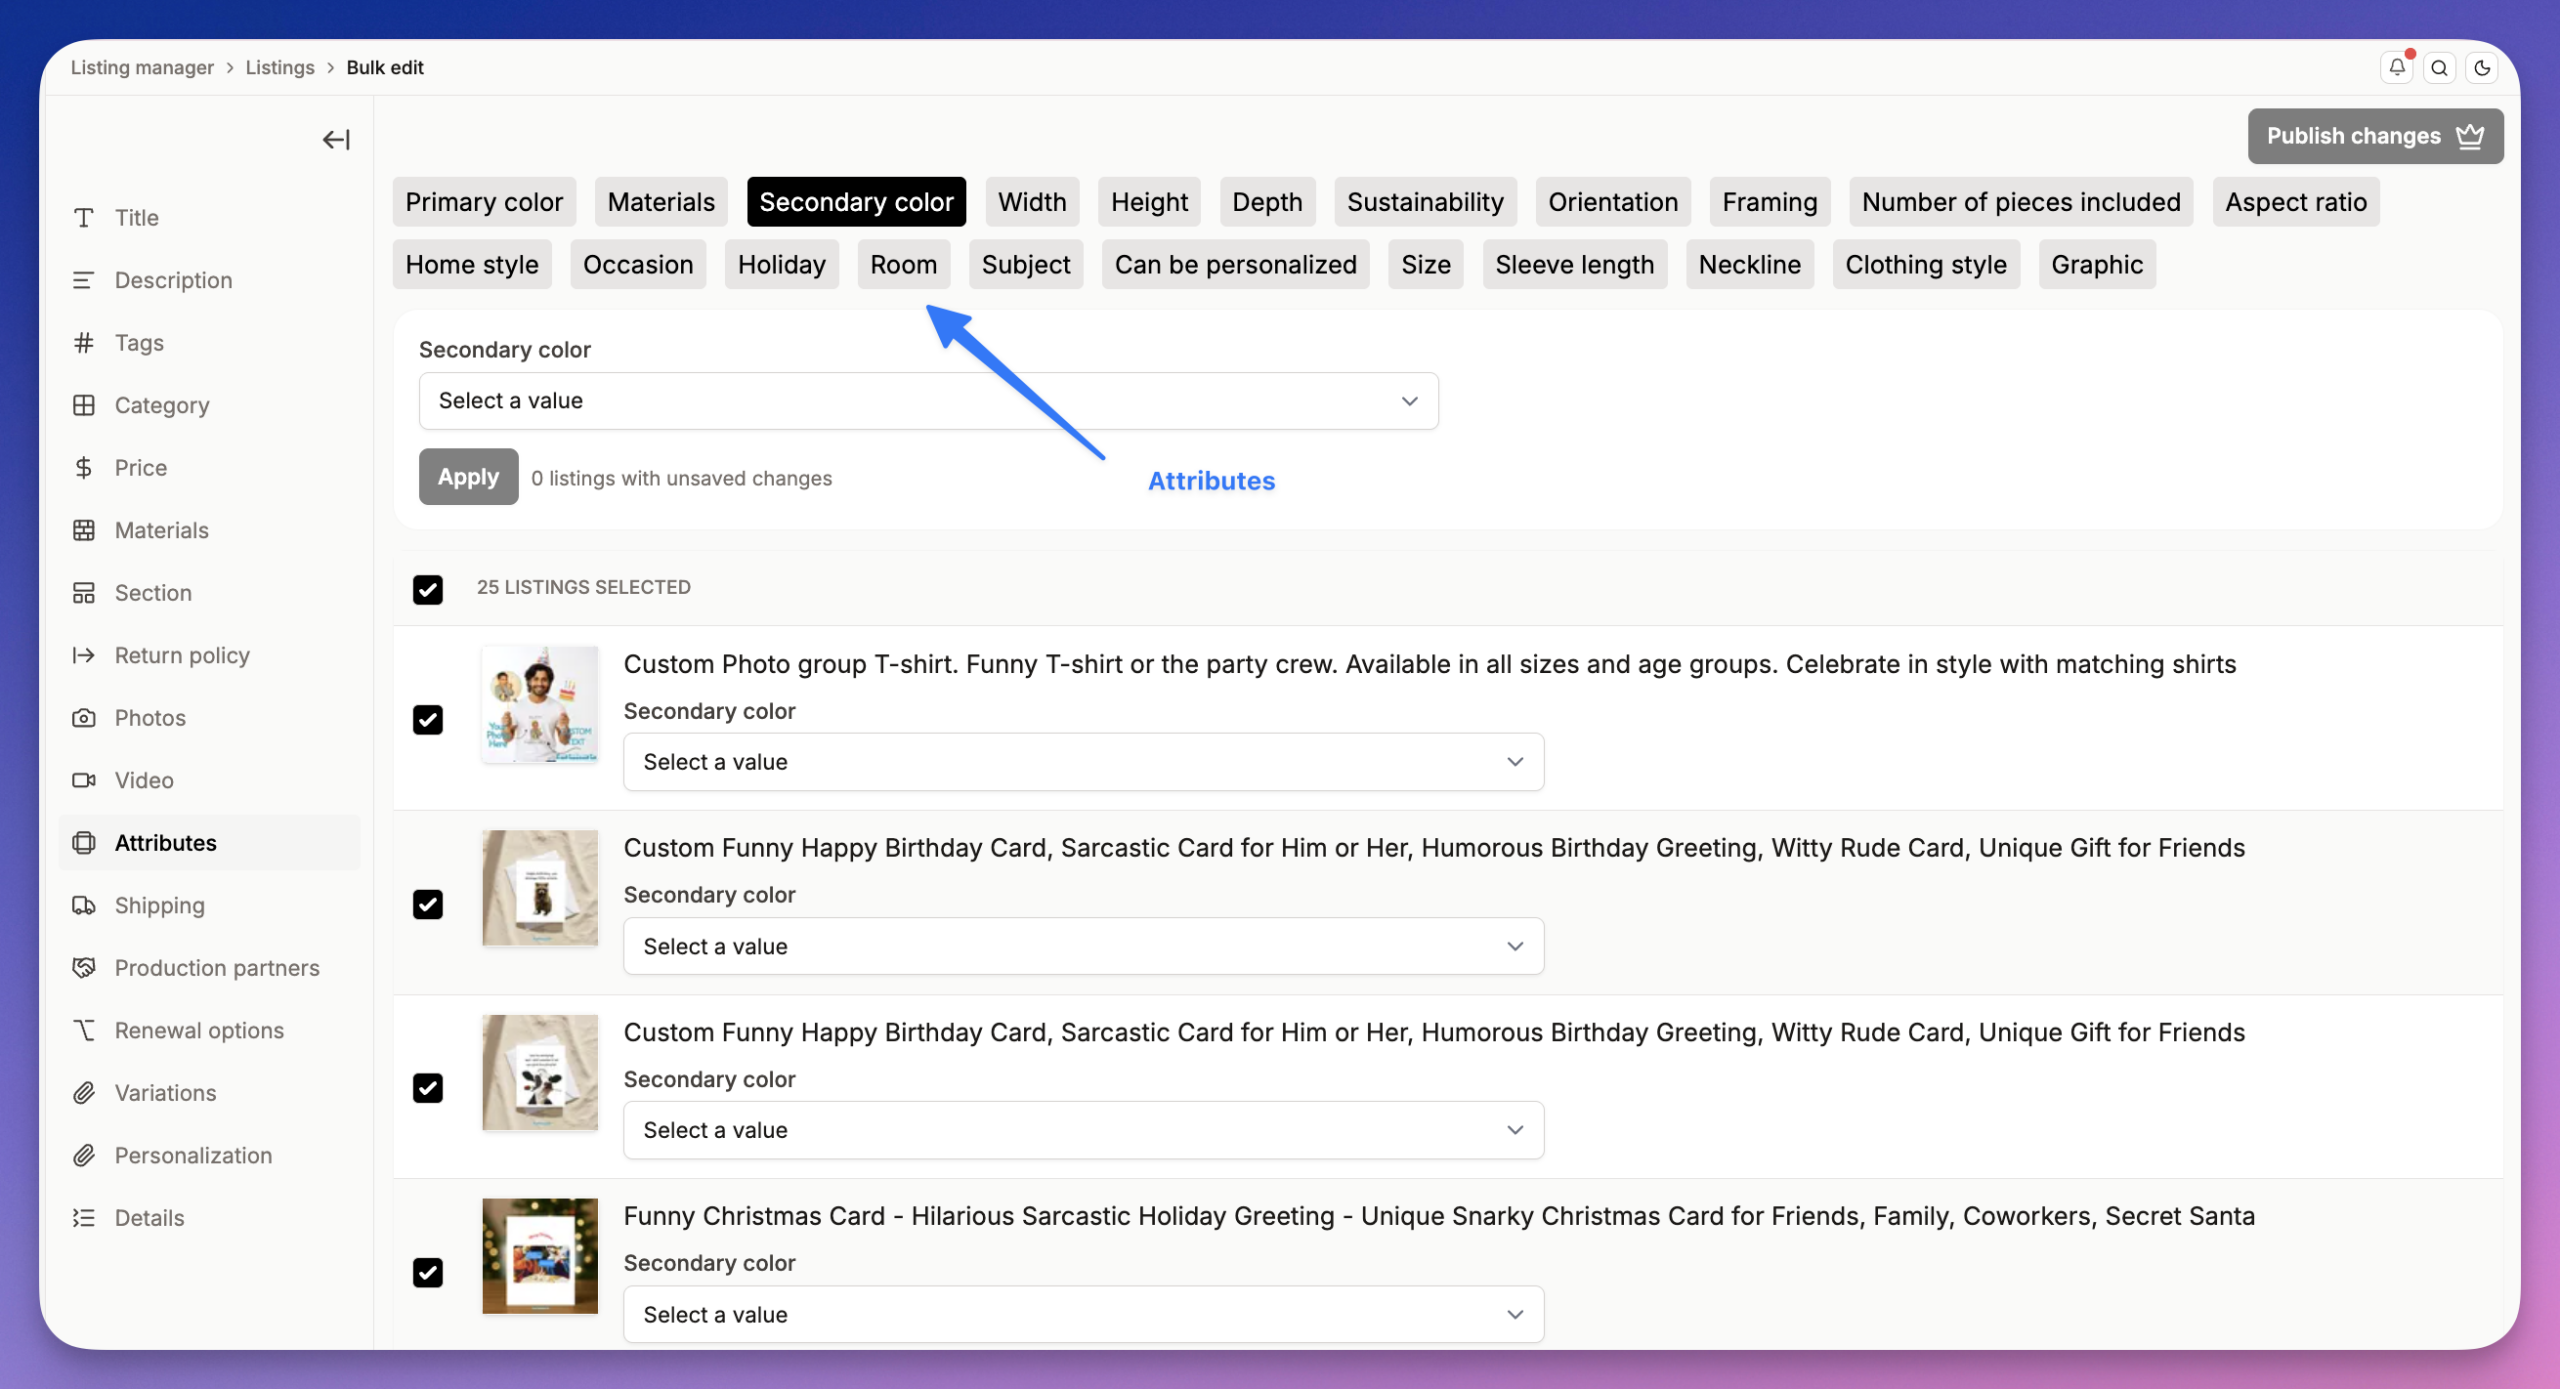
Task: Click the Renewal options icon
Action: (84, 1030)
